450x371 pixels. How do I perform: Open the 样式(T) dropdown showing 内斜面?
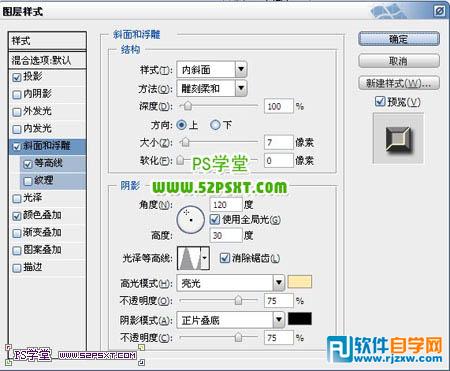tap(212, 70)
